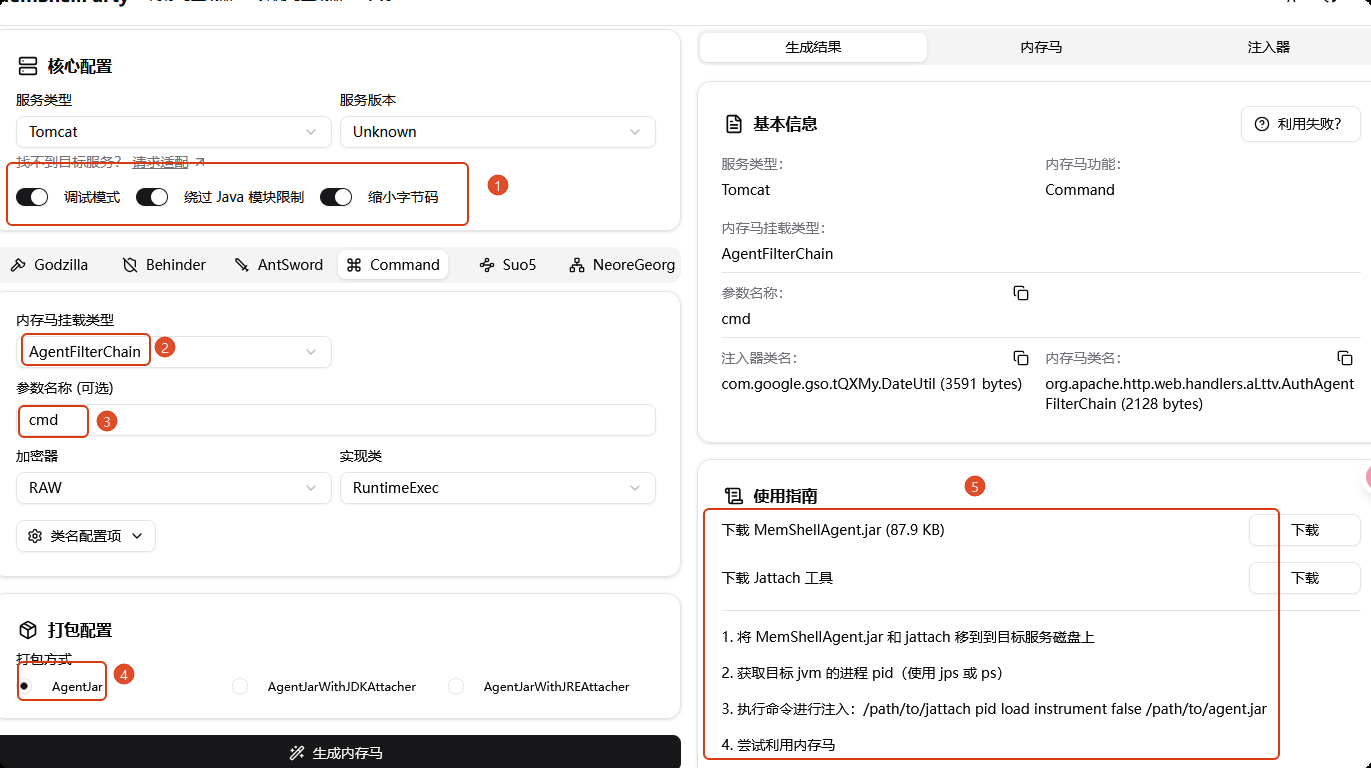Viewport: 1371px width, 768px height.
Task: Click the 打包配置 box icon
Action: pos(28,630)
